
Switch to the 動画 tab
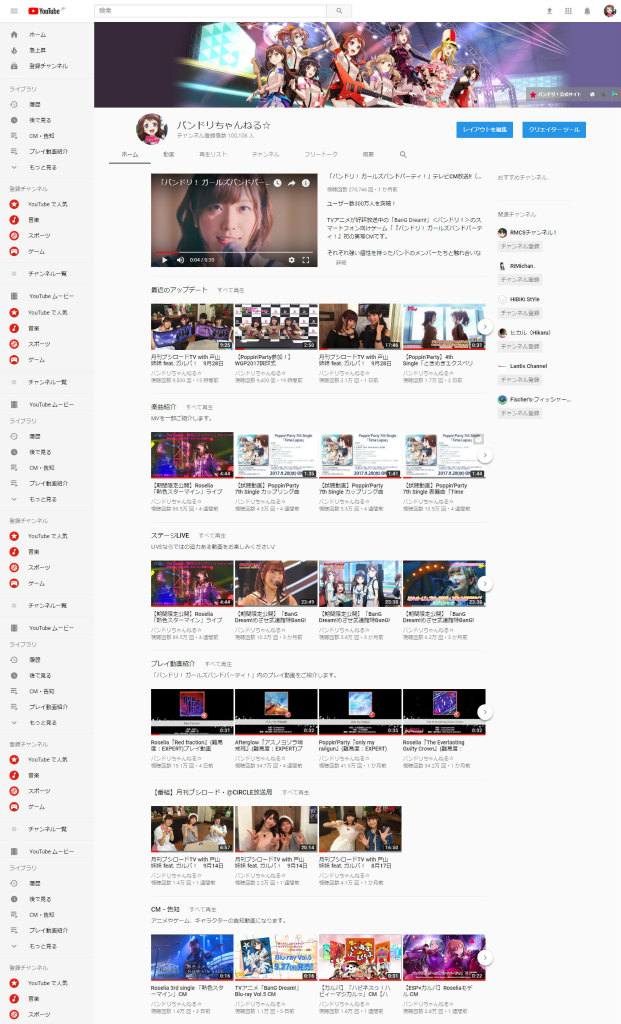coord(168,155)
